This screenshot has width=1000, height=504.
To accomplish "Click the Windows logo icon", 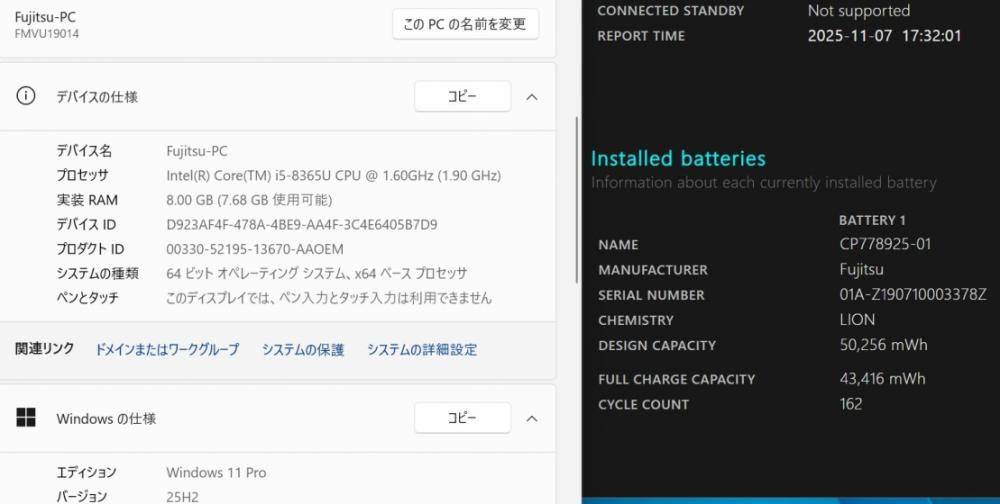I will click(x=26, y=418).
